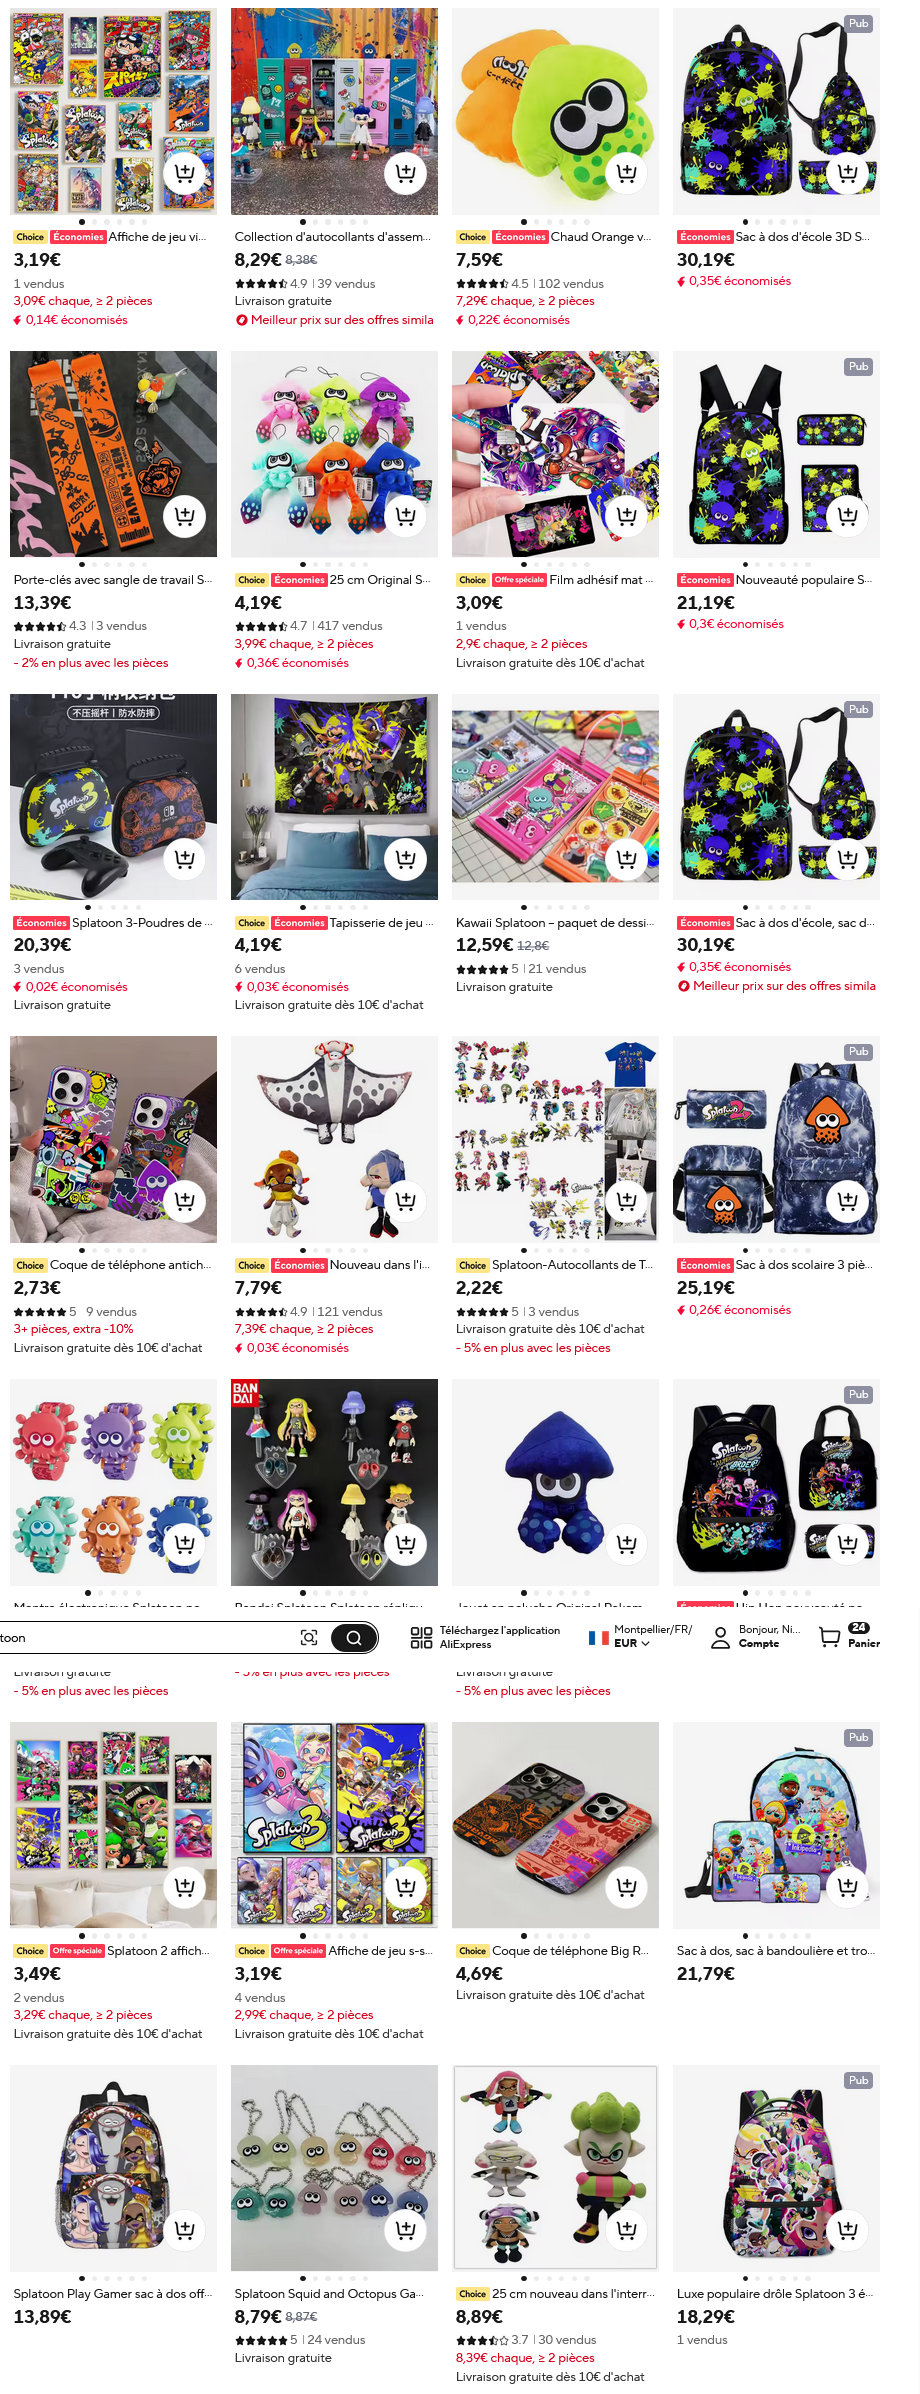Open Porte-clés avec sangle de travail listing
Screen dimensions: 920x2394
(x=113, y=580)
